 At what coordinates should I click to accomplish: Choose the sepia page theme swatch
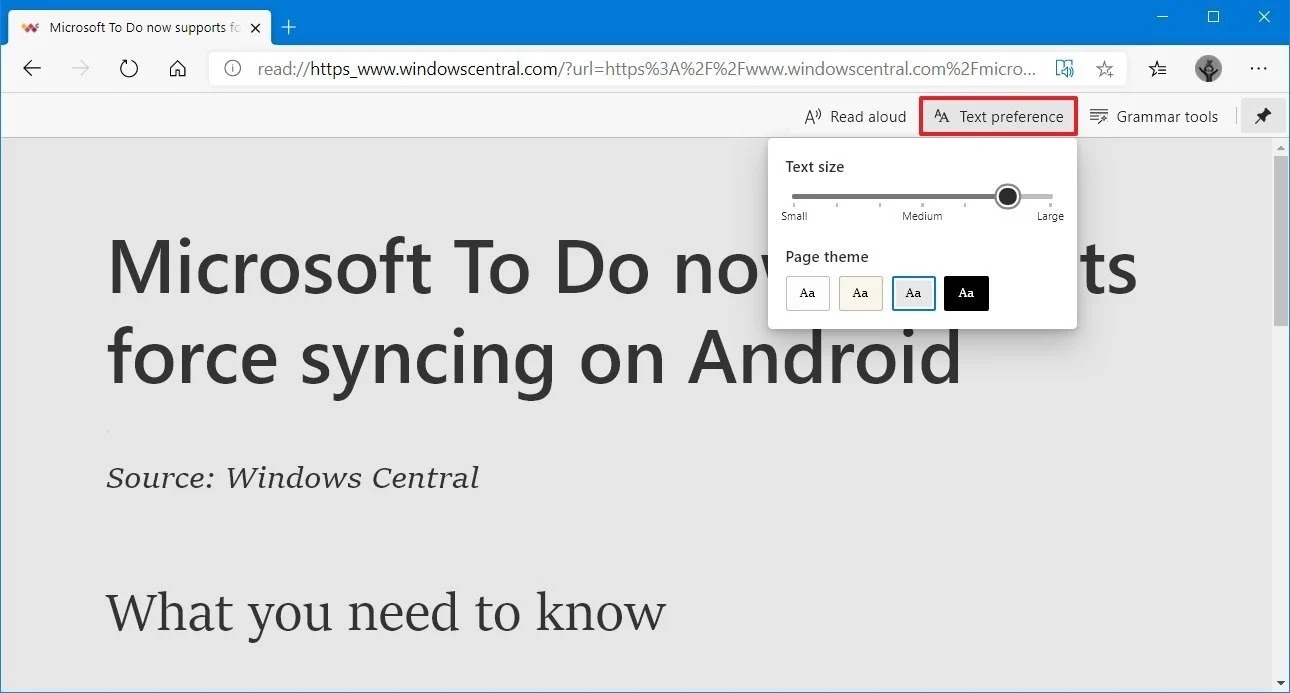860,293
